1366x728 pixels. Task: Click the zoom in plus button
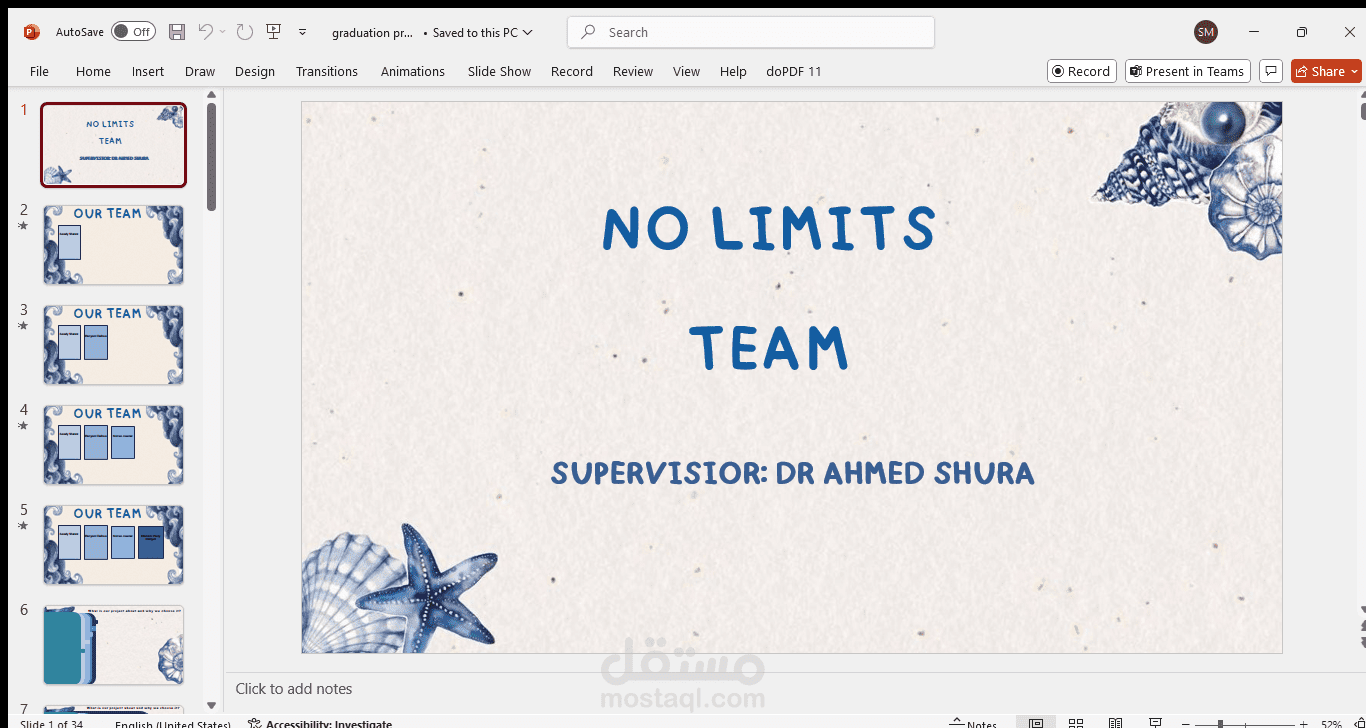(1303, 723)
